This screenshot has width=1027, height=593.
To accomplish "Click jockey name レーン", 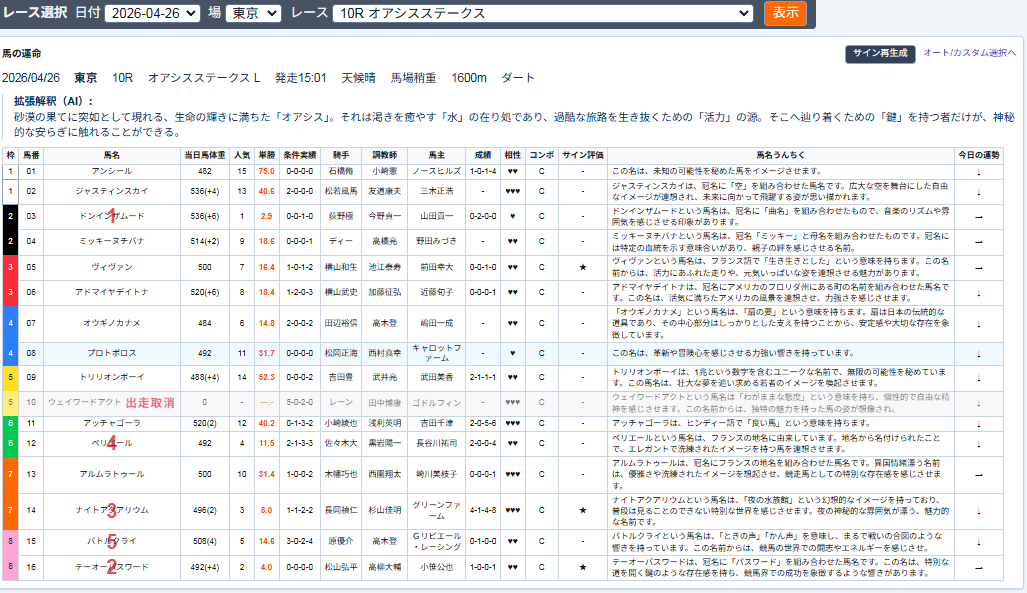I will point(341,402).
